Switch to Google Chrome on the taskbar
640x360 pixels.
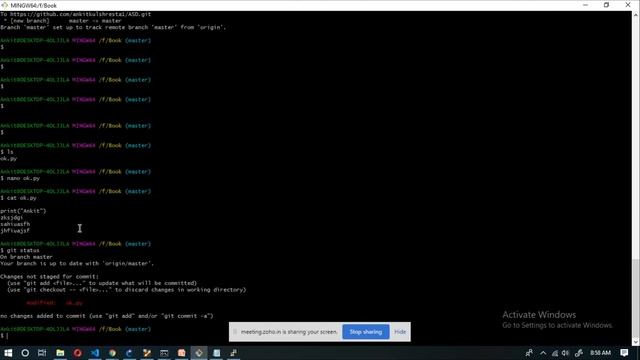pyautogui.click(x=112, y=353)
